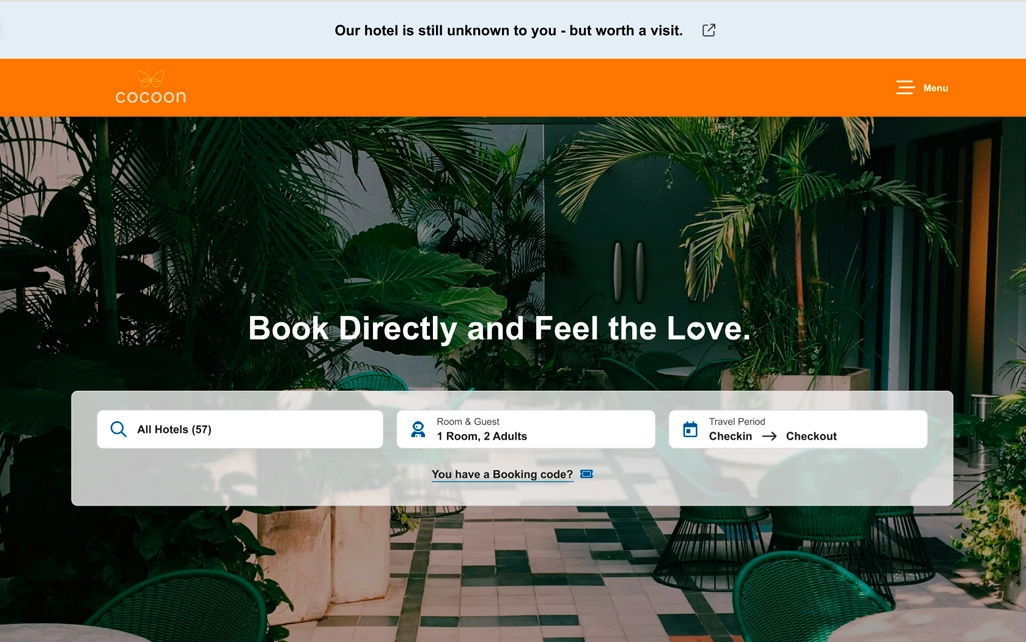Click the external link icon in the banner
Viewport: 1026px width, 642px height.
coord(709,30)
